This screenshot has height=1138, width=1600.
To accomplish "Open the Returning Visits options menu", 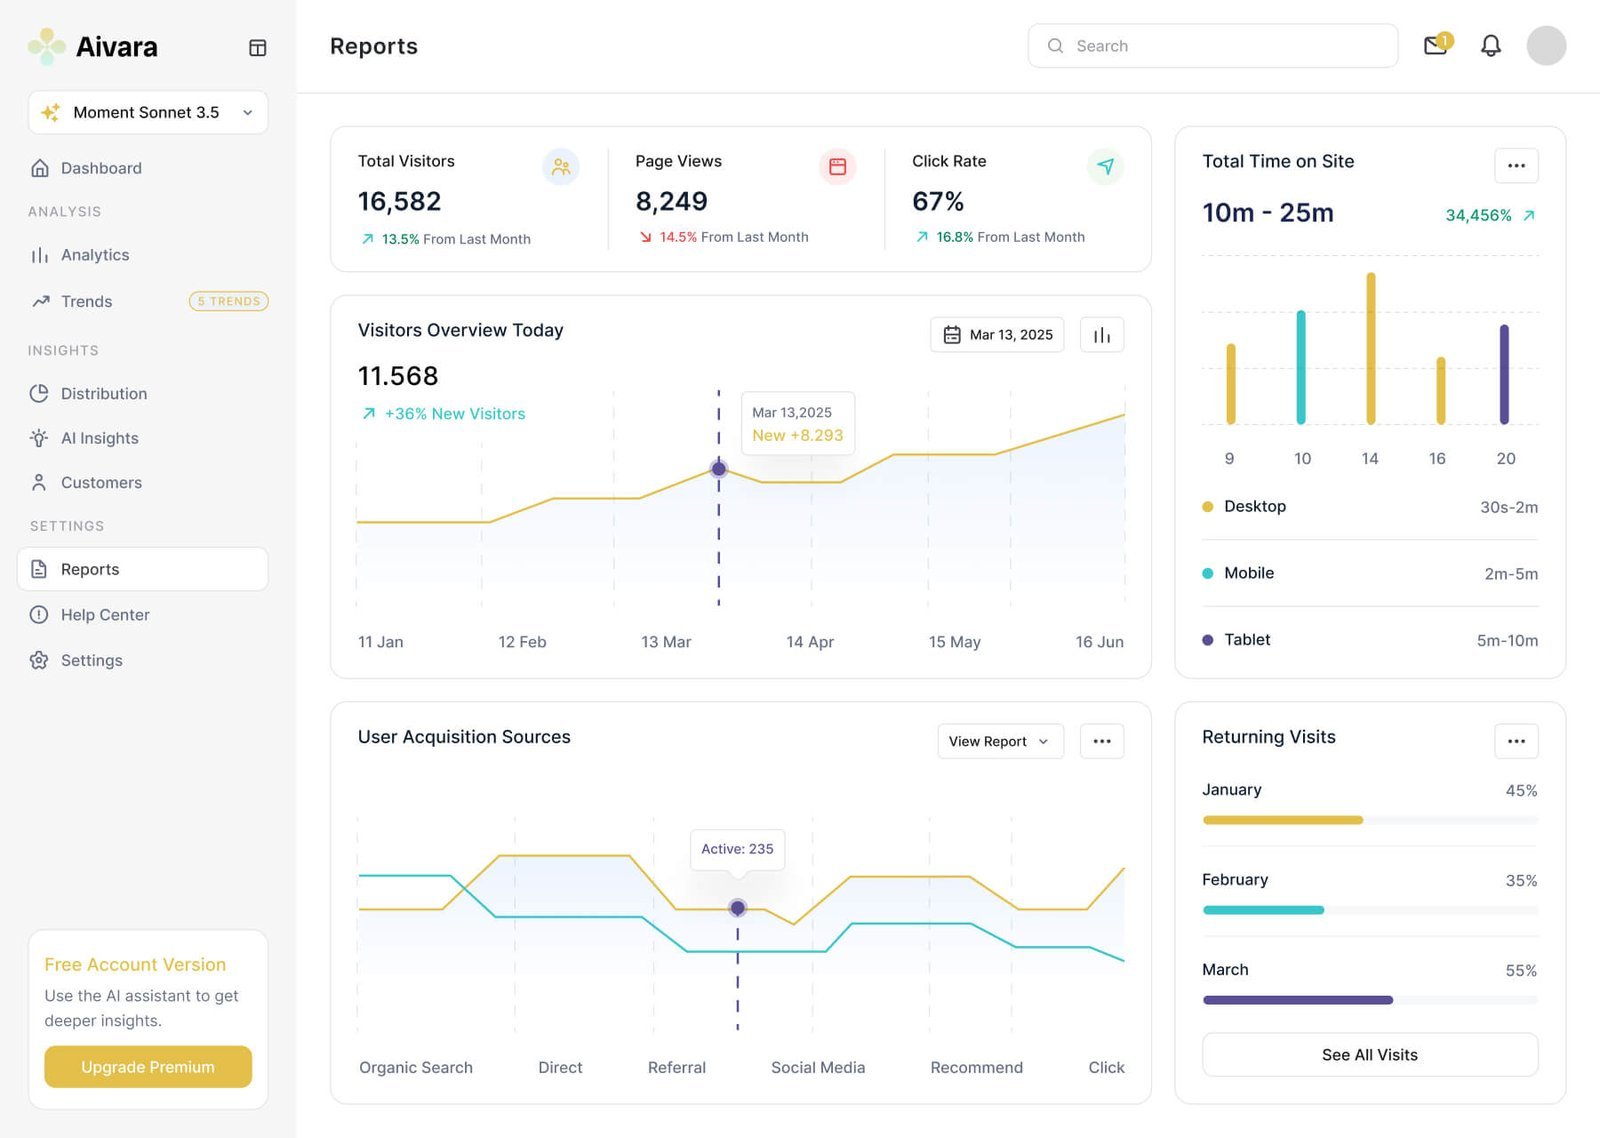I will [x=1516, y=741].
